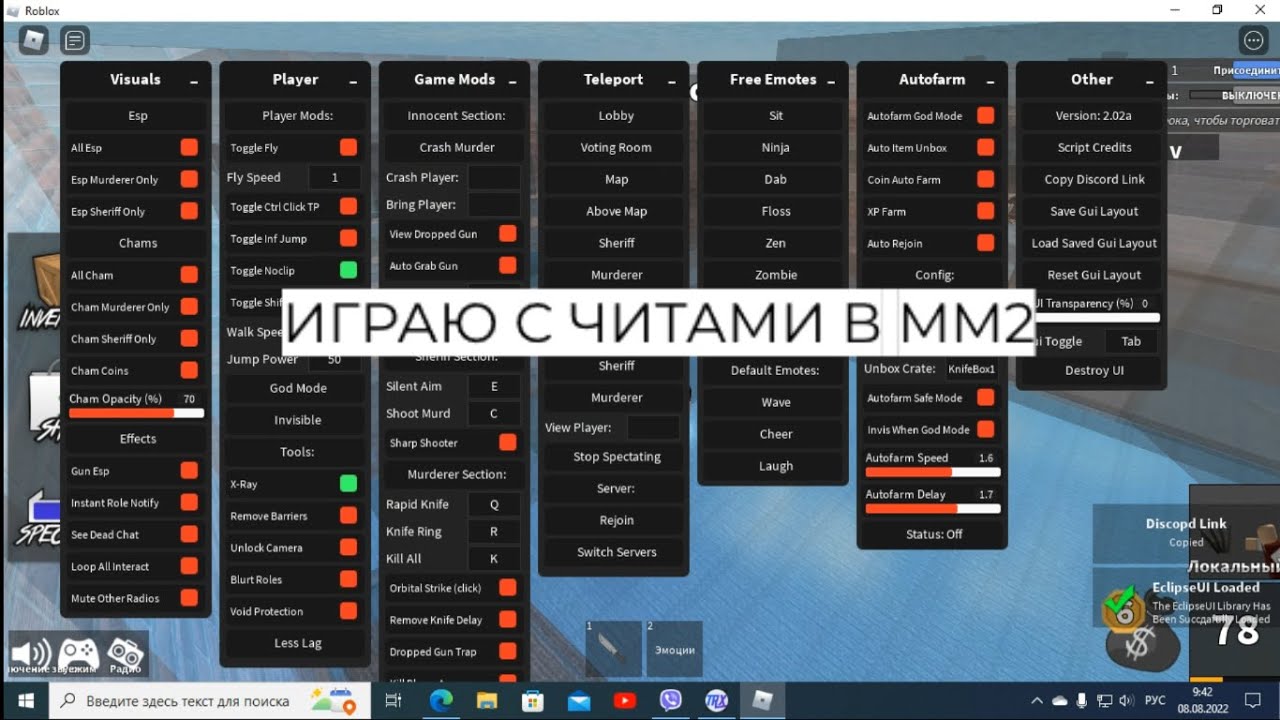Collapse the Teleport panel
The image size is (1280, 720).
pos(671,81)
